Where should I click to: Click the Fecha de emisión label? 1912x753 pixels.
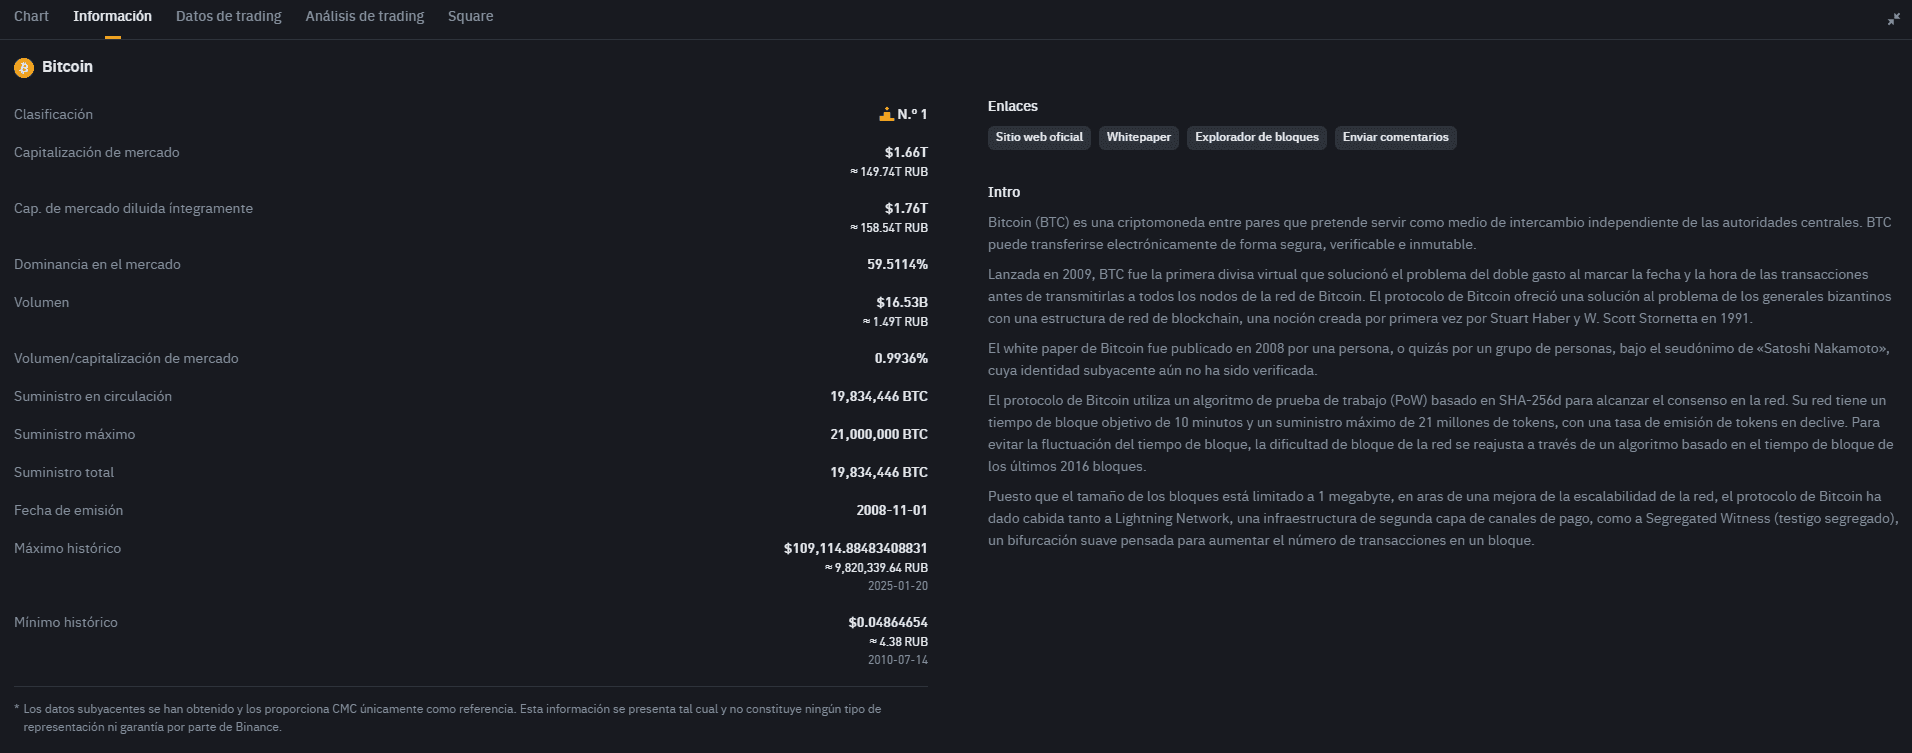pyautogui.click(x=68, y=510)
